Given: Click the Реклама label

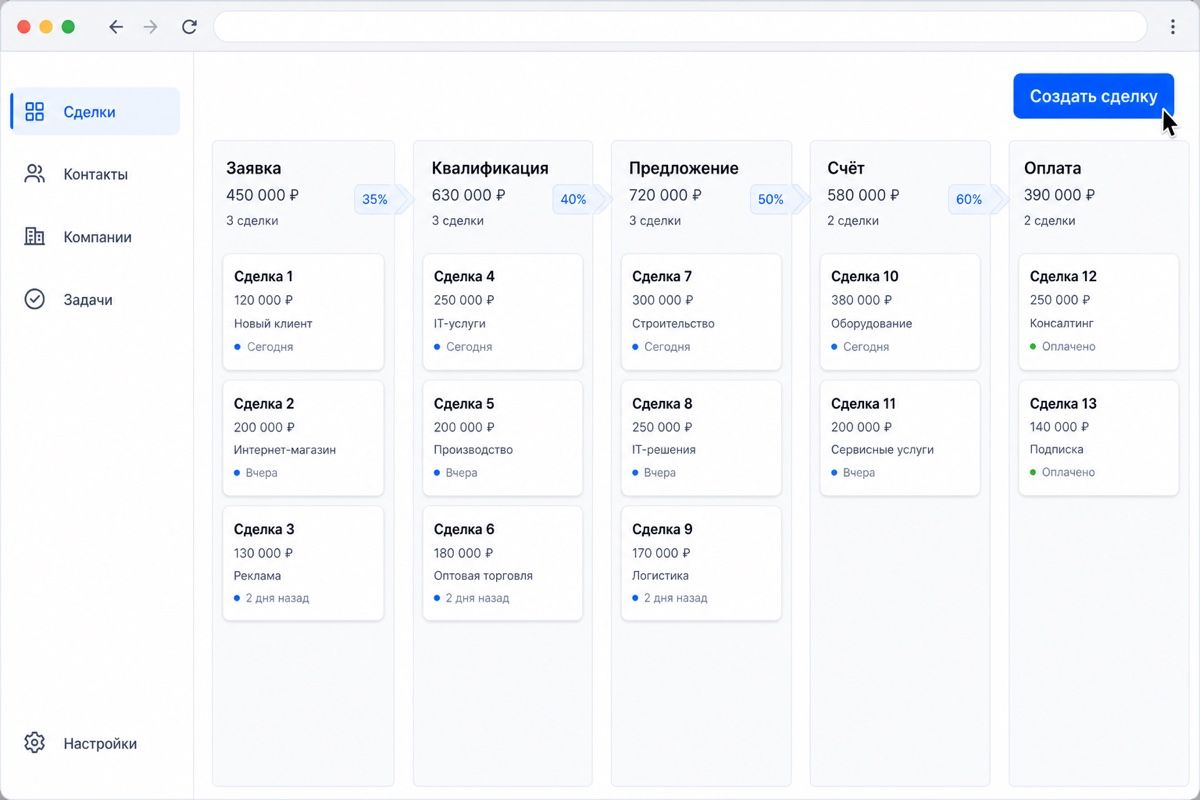Looking at the screenshot, I should coord(258,576).
